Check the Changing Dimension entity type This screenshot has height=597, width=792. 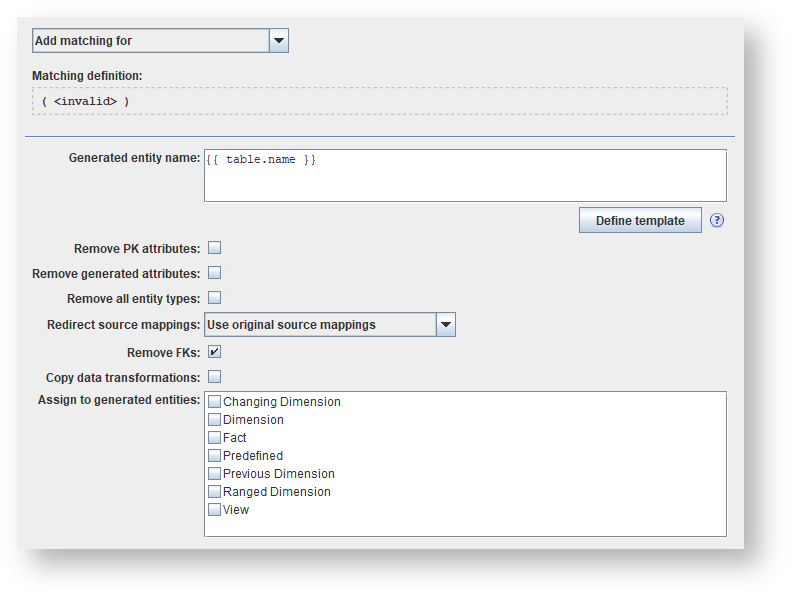pyautogui.click(x=215, y=402)
